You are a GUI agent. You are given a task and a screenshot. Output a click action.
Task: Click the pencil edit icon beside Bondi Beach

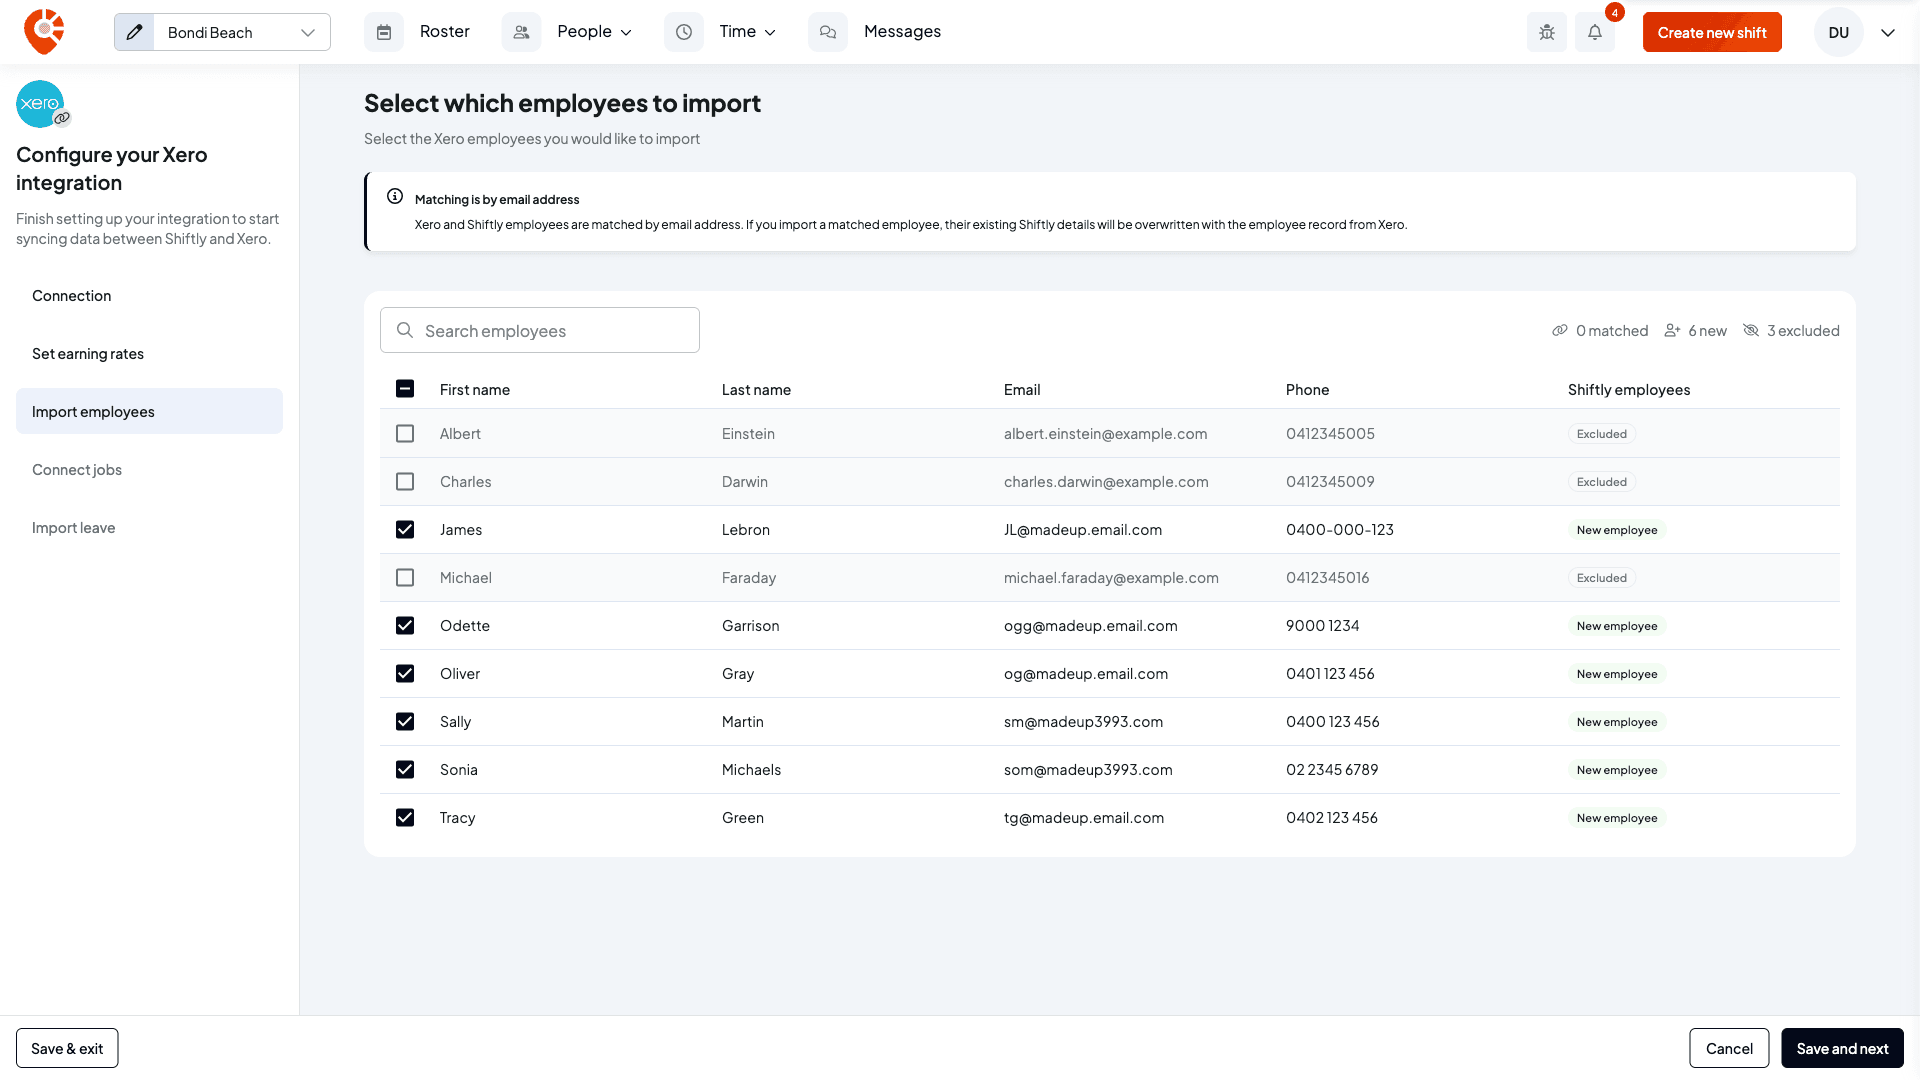(134, 32)
